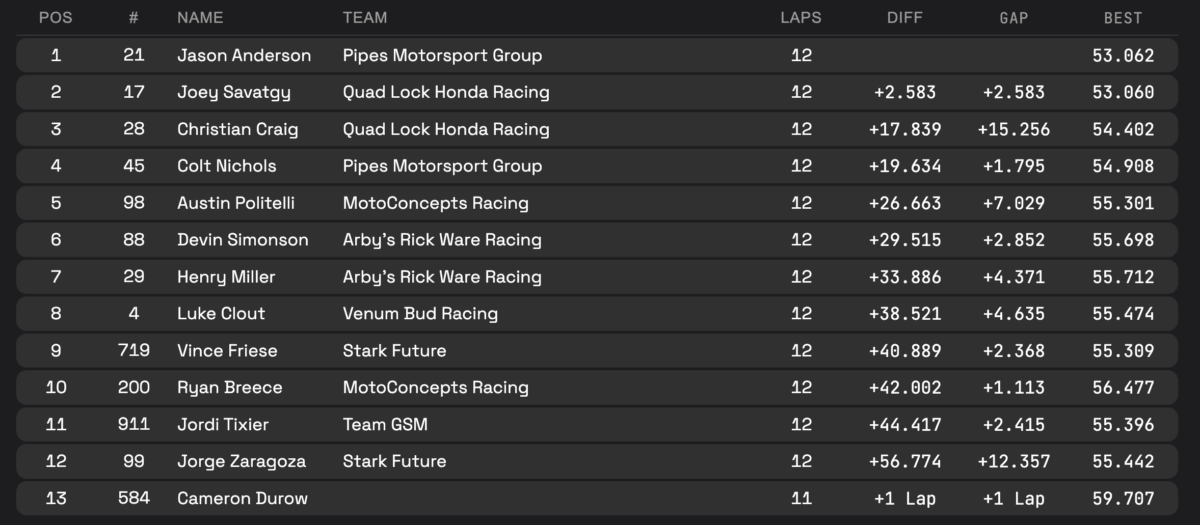Click Vince Friese's rider name

pos(227,351)
